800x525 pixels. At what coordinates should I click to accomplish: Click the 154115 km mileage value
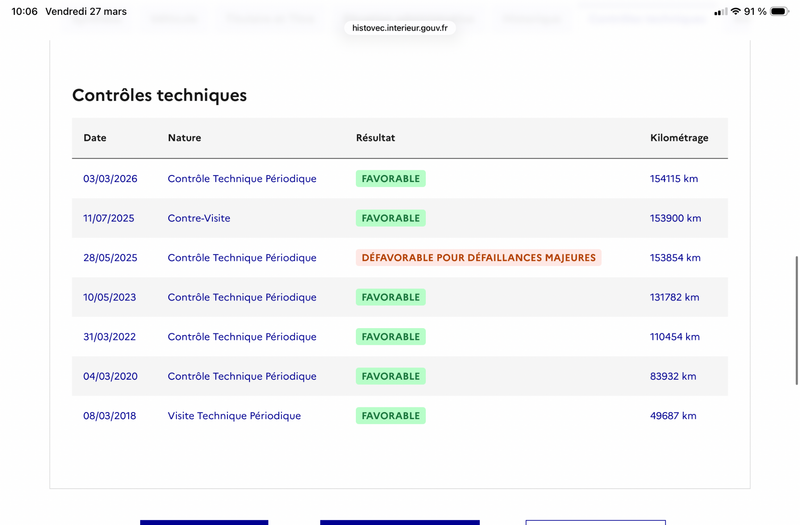(673, 179)
